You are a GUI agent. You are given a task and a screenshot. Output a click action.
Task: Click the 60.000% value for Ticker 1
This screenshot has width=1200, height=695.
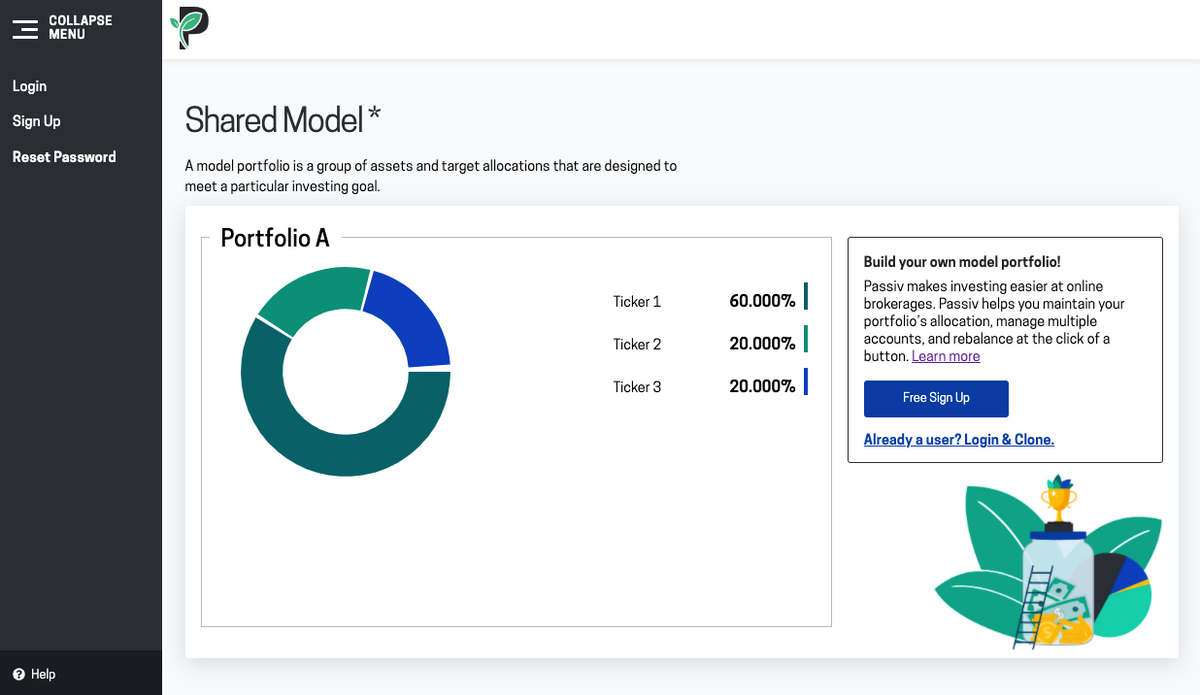click(762, 301)
